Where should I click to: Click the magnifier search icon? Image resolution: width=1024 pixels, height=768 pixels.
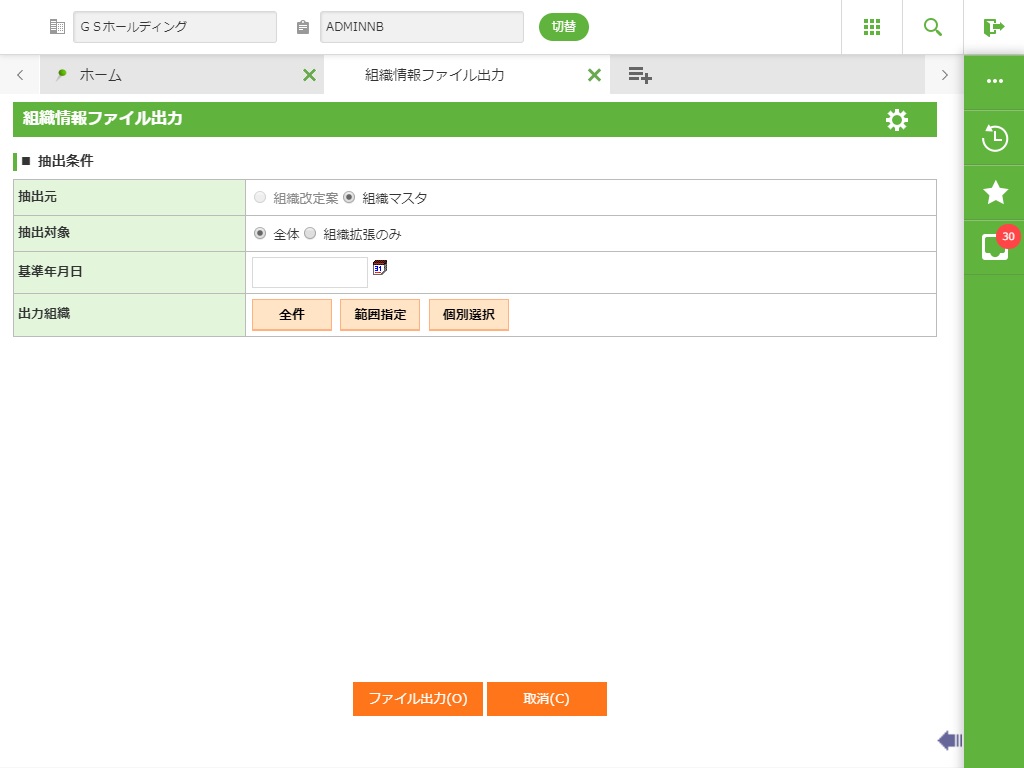pos(933,27)
